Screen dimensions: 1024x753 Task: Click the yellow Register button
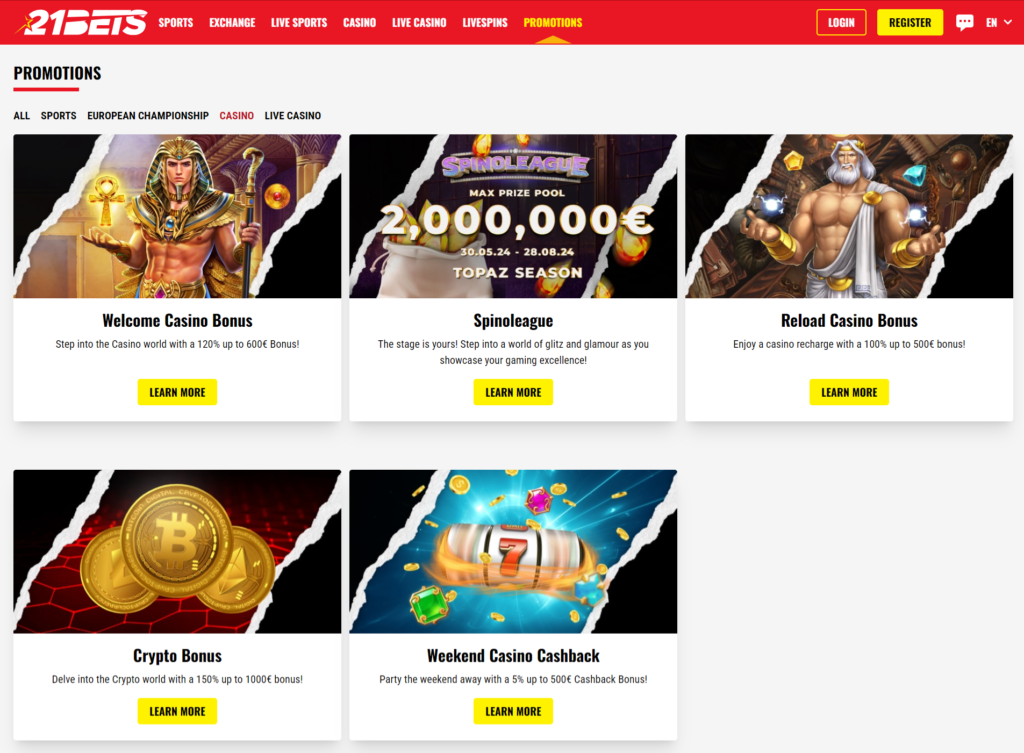[x=910, y=22]
